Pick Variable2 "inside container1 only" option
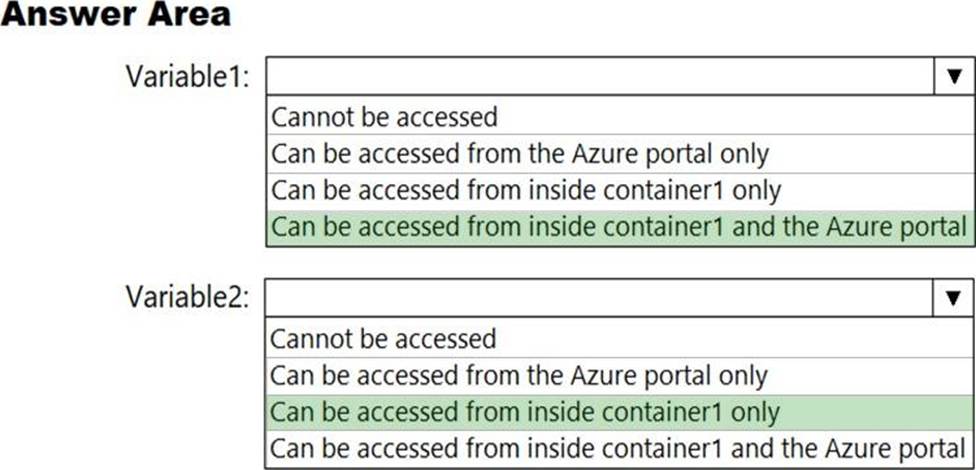This screenshot has width=976, height=470. tap(526, 411)
